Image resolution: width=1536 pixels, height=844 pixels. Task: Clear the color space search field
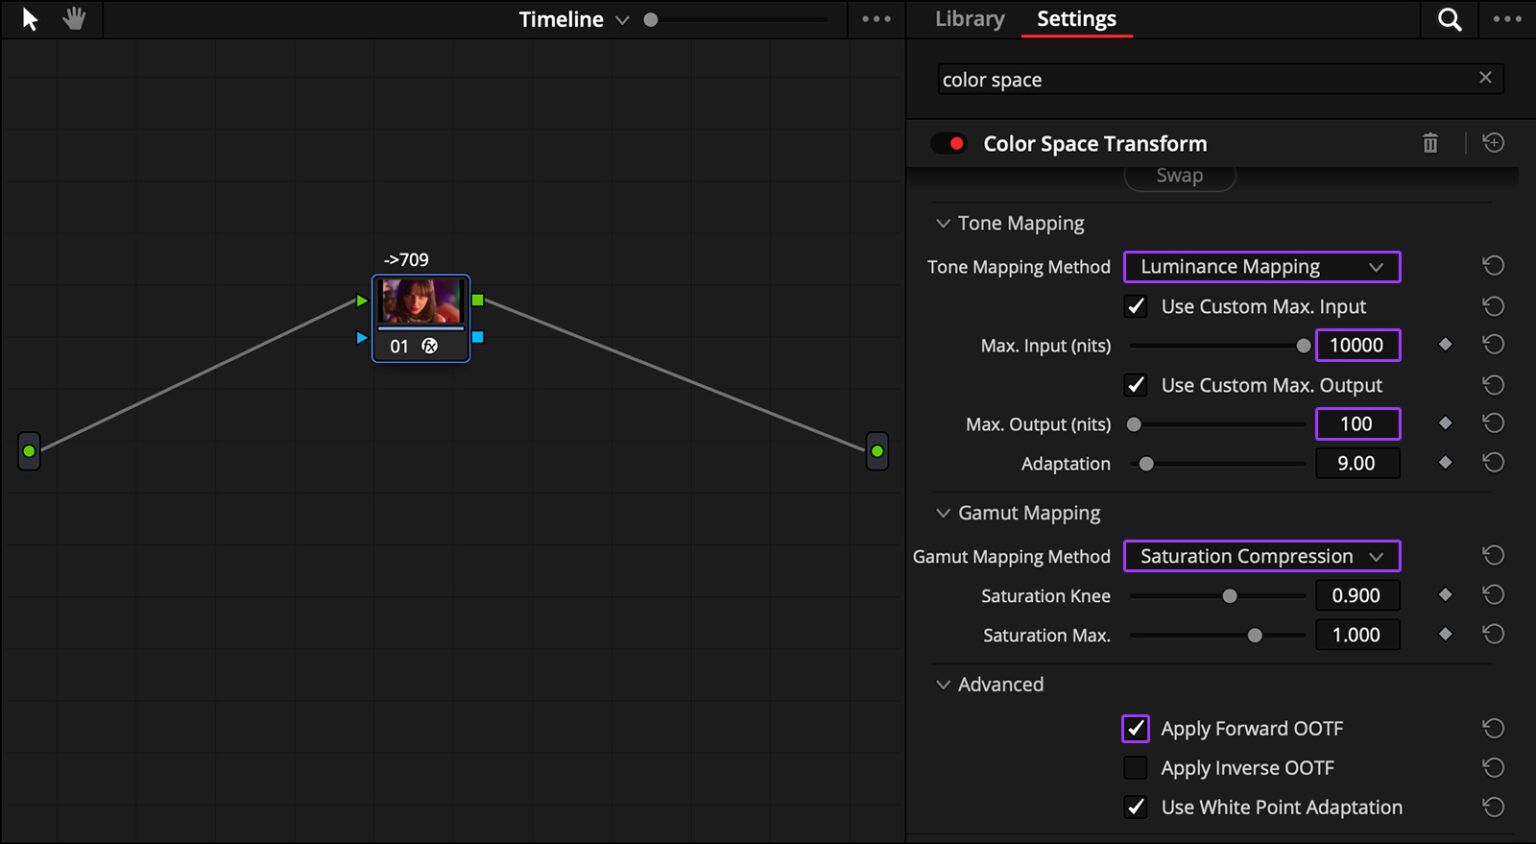click(1485, 78)
